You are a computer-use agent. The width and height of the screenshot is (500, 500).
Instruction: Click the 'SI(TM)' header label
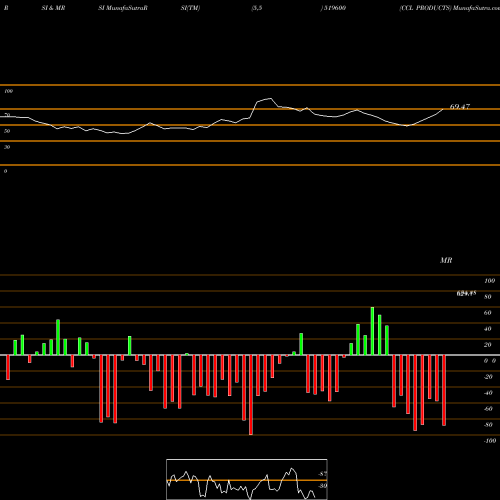point(190,8)
